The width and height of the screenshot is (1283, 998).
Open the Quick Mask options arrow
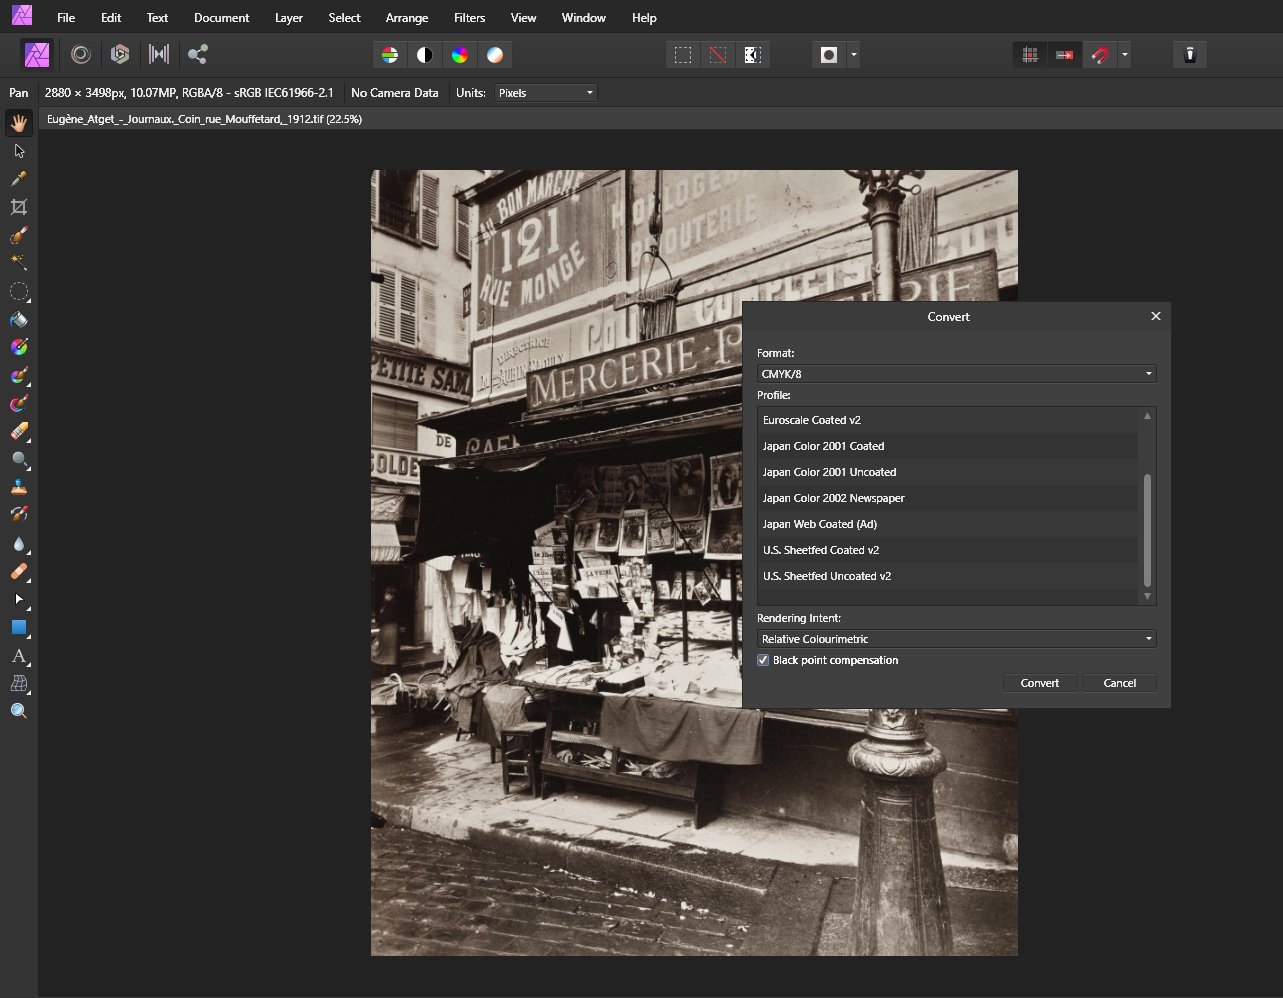pyautogui.click(x=853, y=55)
